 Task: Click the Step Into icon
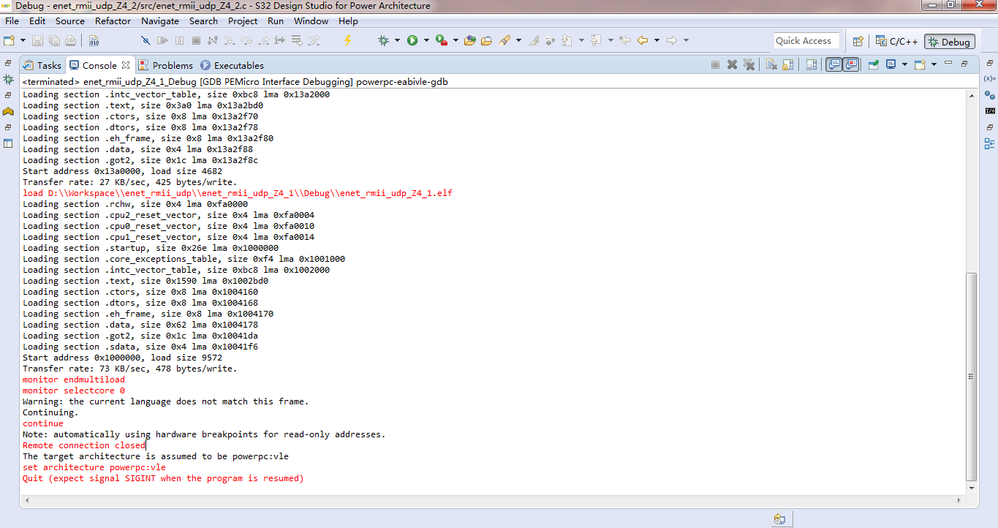[x=229, y=41]
